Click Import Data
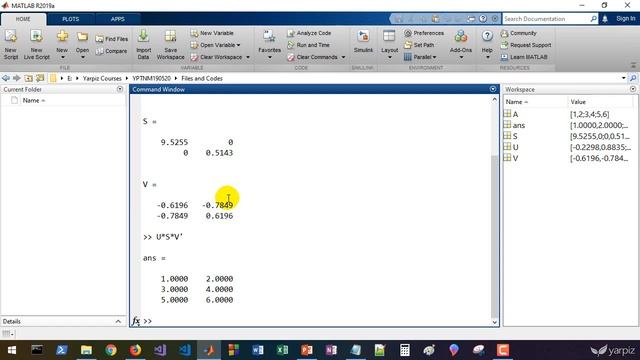The height and width of the screenshot is (360, 640). click(x=143, y=45)
